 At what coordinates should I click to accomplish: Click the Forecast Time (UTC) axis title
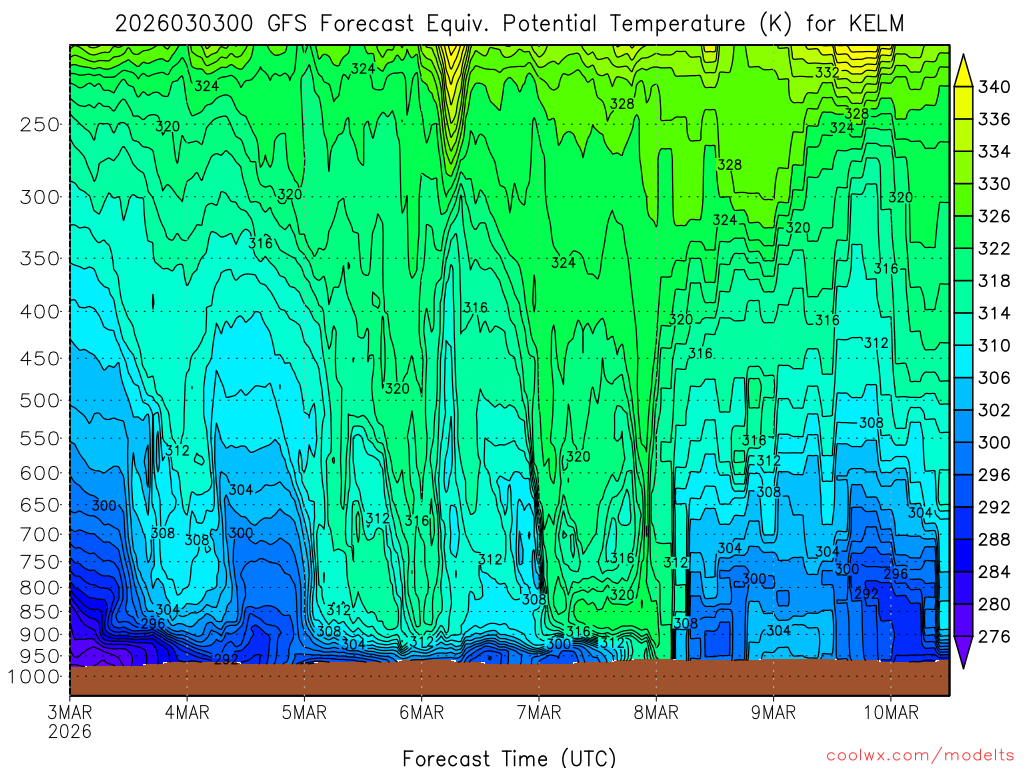click(509, 758)
